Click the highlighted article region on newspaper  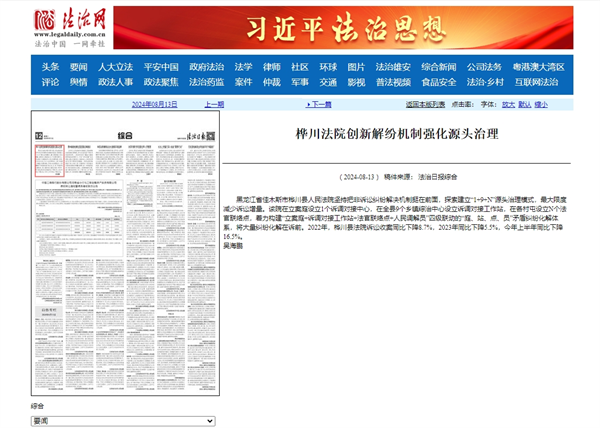(50, 160)
